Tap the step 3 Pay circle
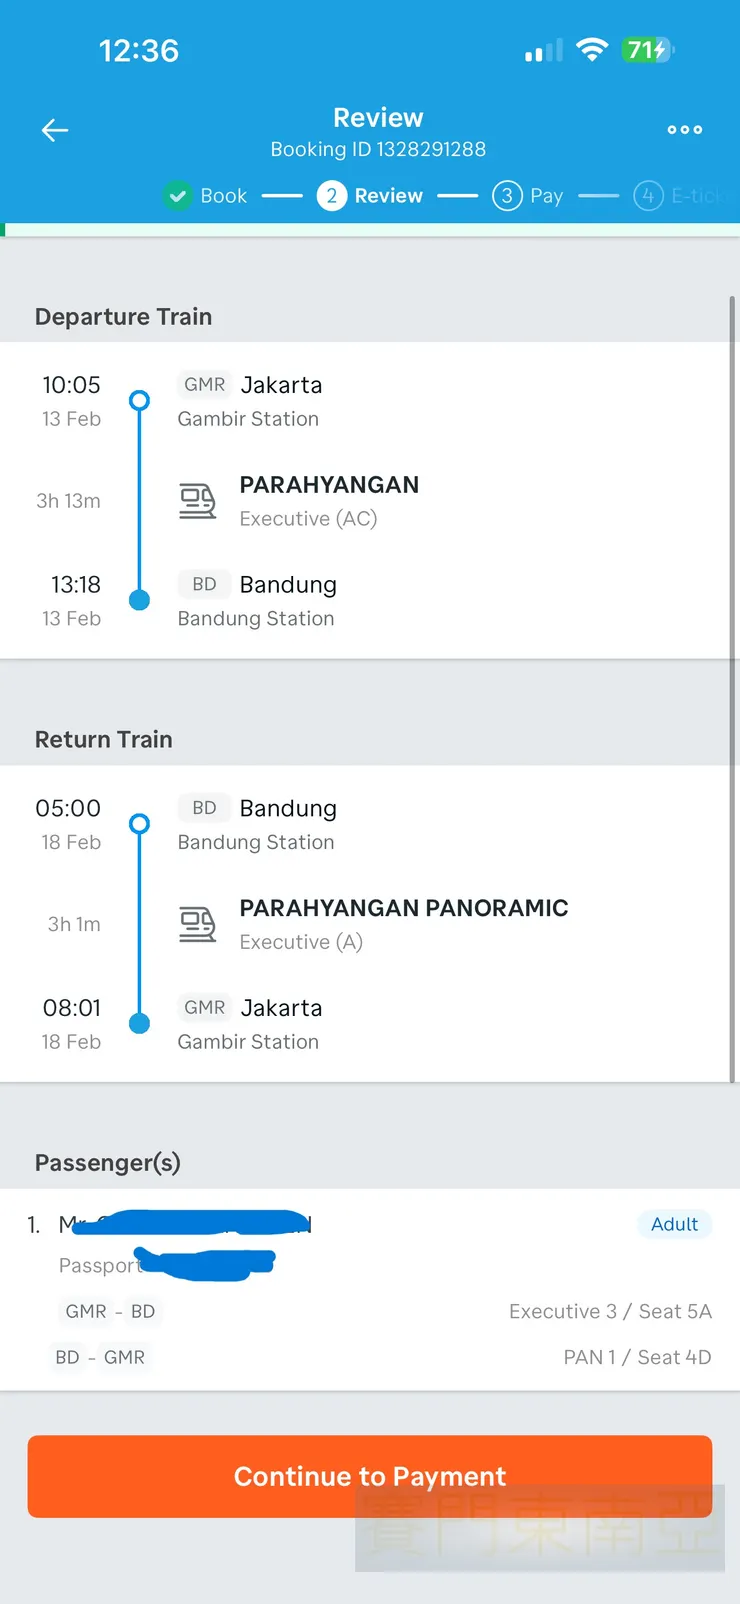The image size is (740, 1604). point(507,196)
